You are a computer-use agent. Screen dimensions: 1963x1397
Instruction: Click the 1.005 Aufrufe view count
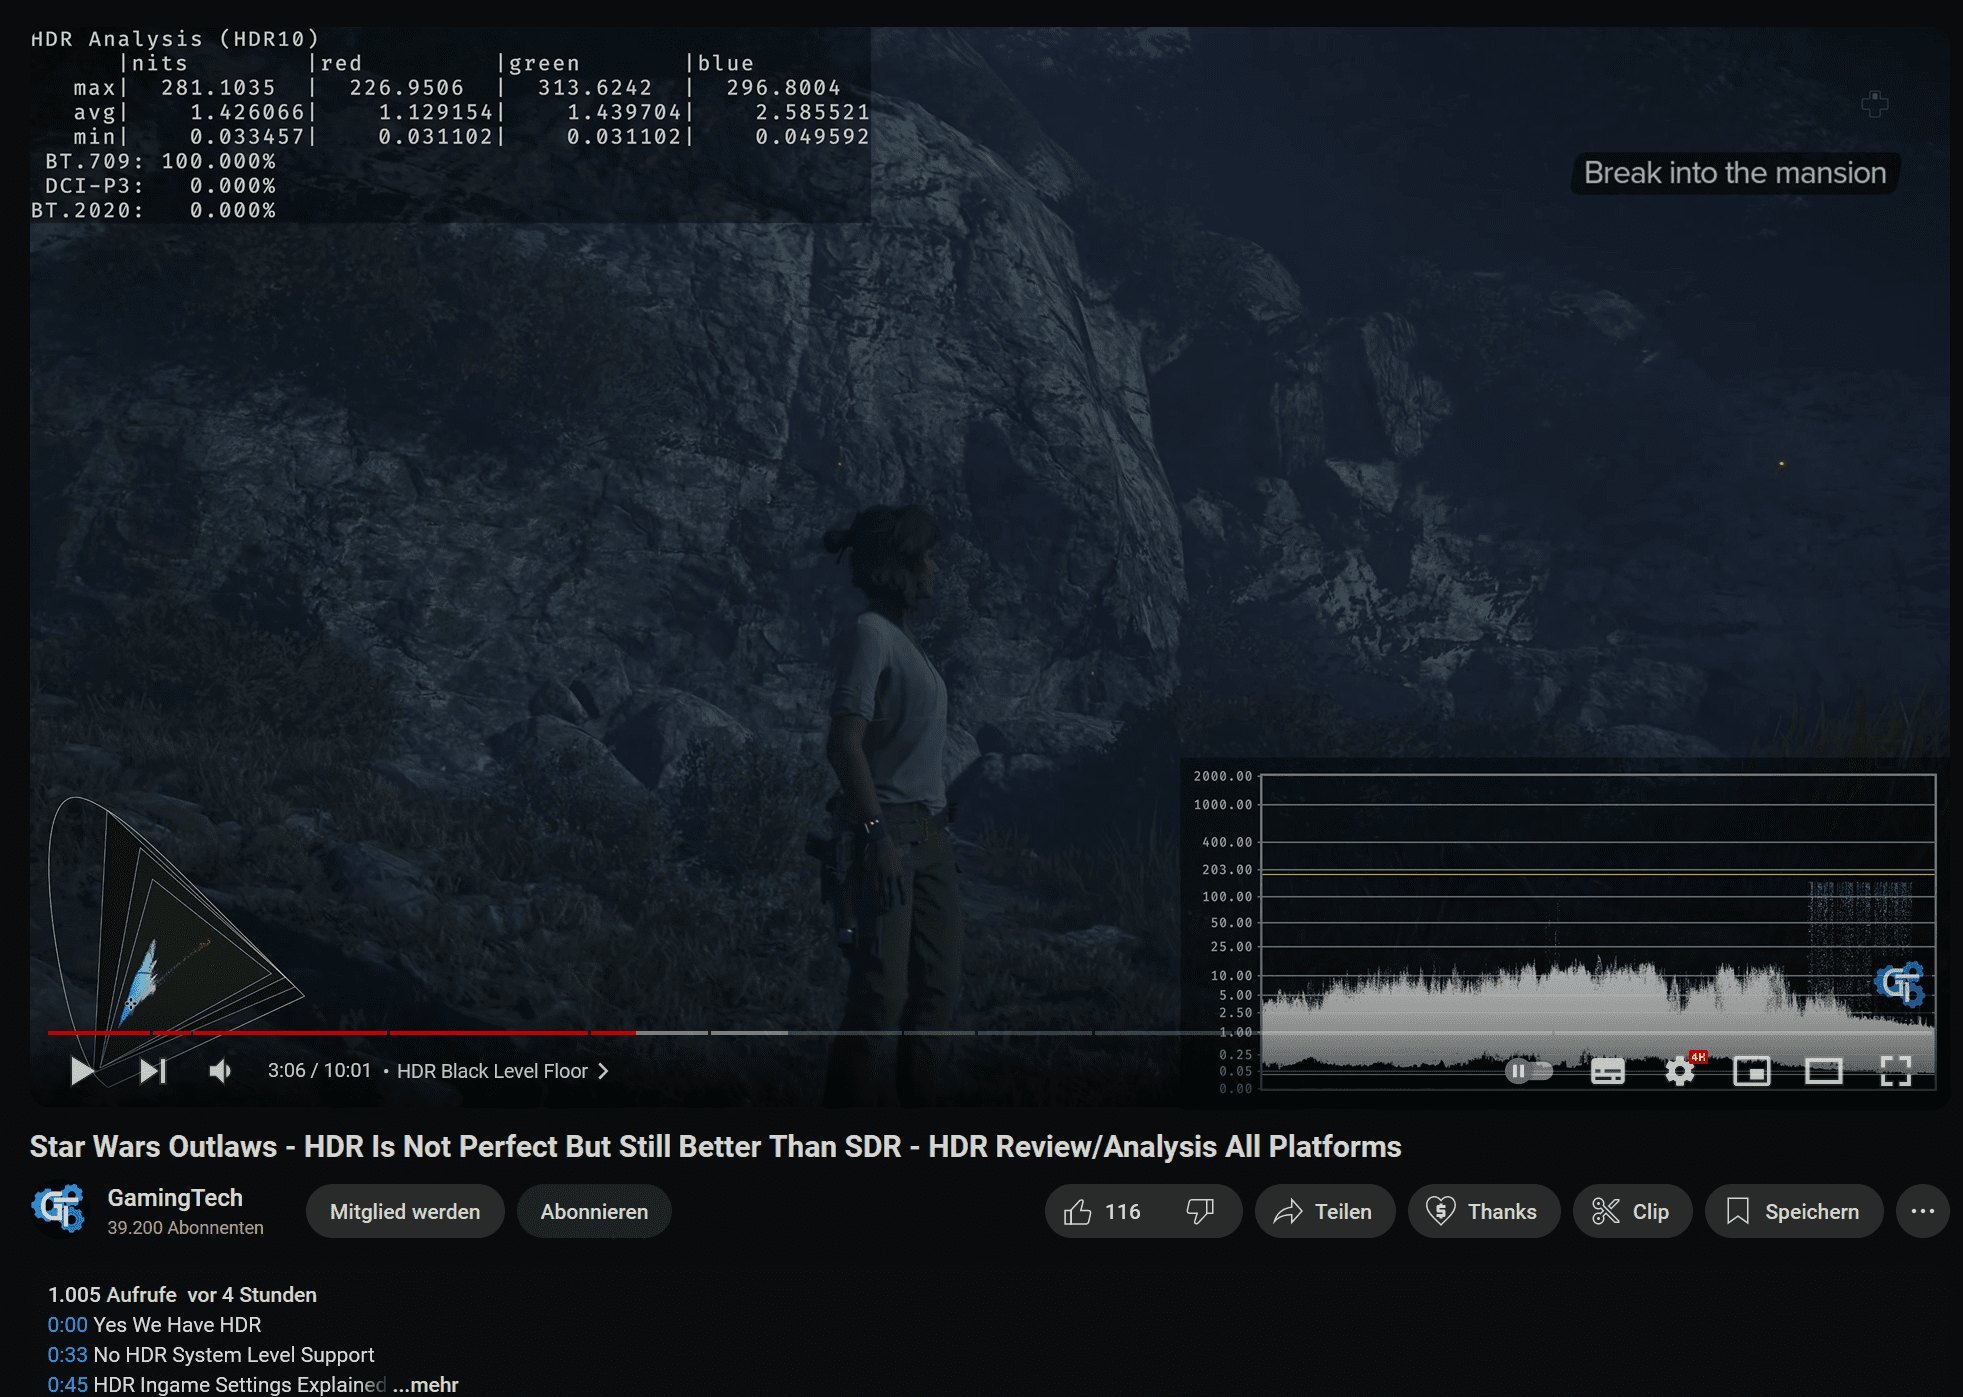(112, 1295)
